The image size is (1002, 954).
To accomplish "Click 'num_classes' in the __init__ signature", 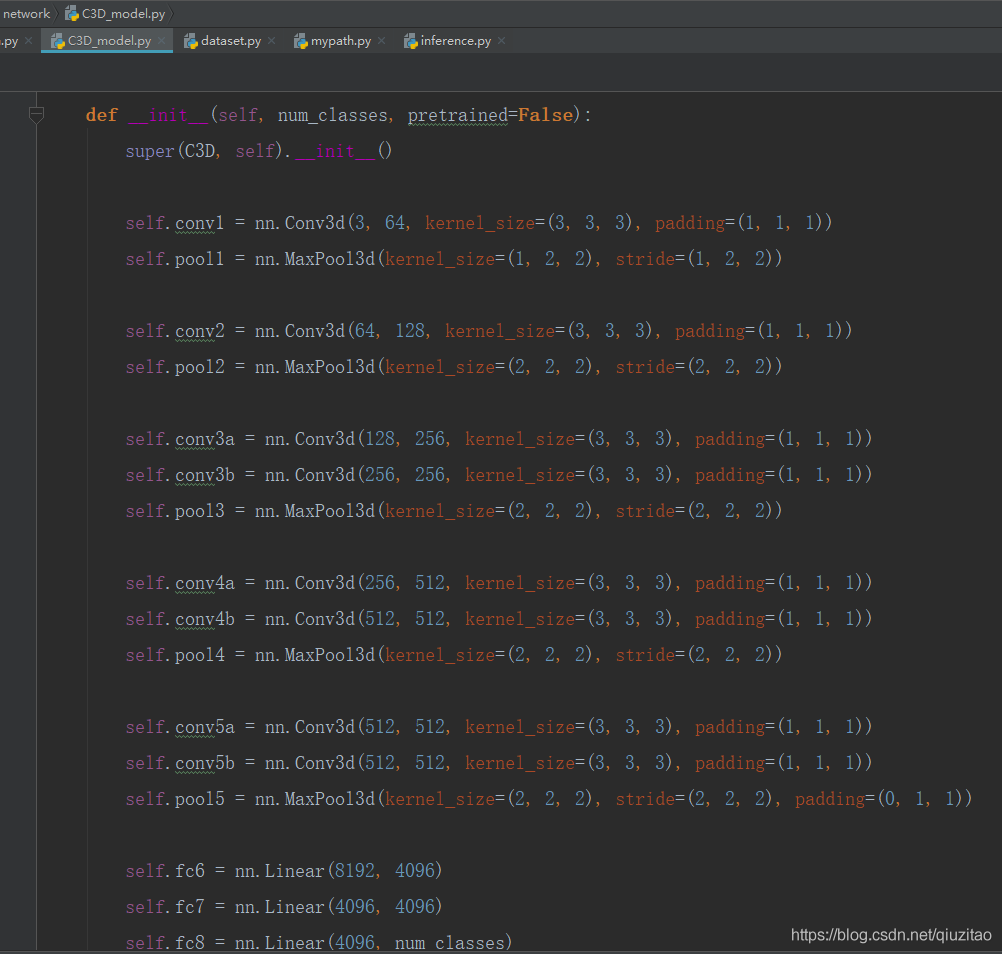I will coord(332,115).
